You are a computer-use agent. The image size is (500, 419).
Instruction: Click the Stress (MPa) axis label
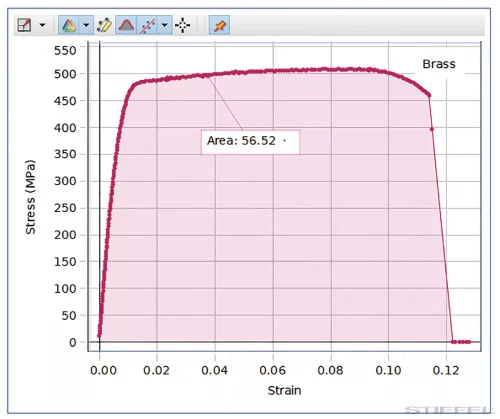[30, 197]
